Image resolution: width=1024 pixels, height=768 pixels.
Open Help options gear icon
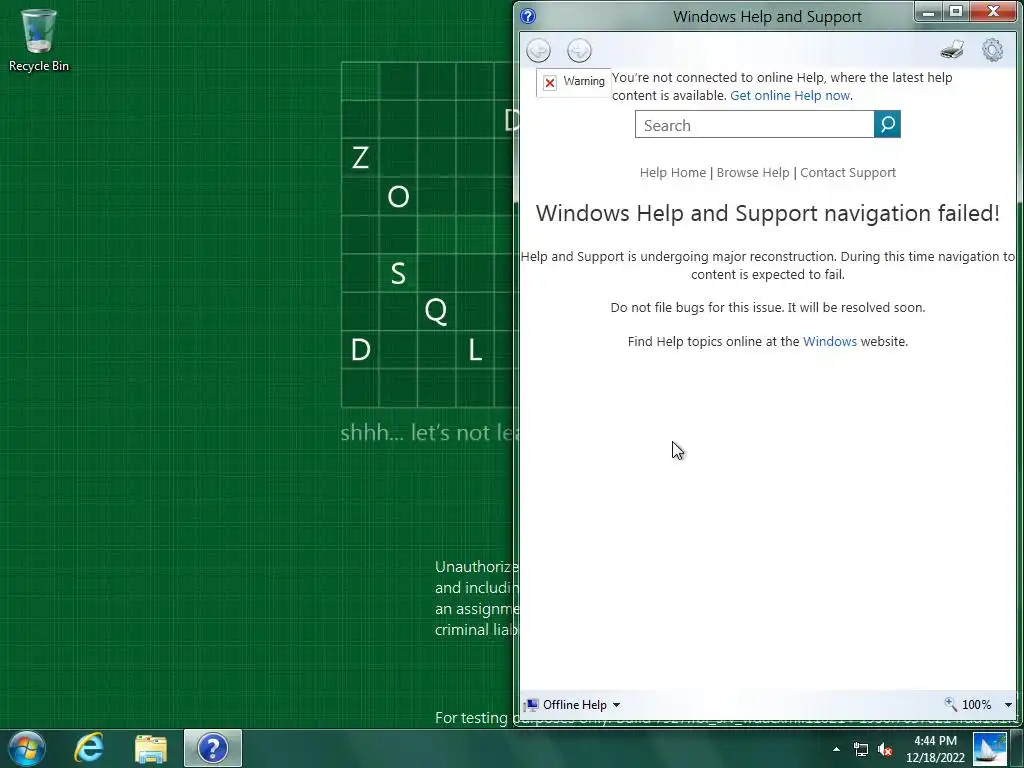pos(993,50)
